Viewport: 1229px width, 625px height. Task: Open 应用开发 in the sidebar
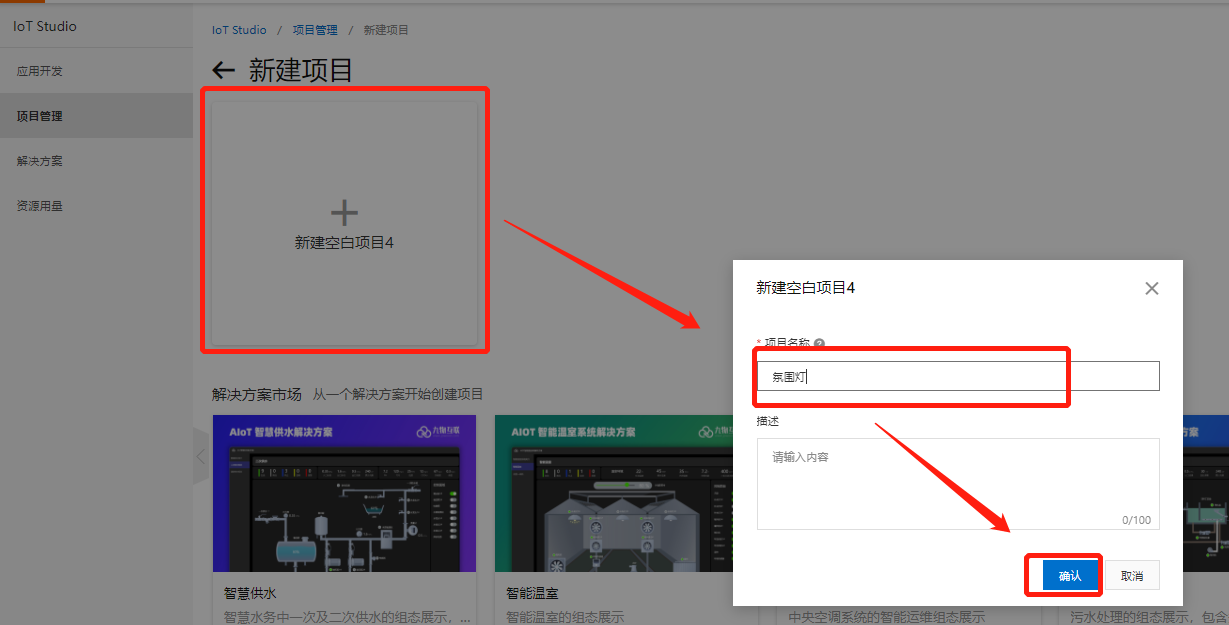[40, 71]
